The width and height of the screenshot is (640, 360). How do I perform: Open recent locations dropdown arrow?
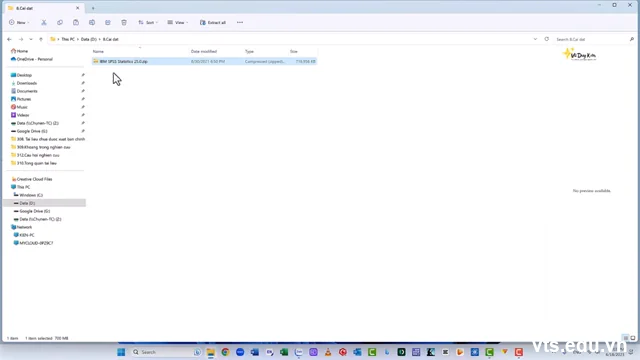pos(31,39)
